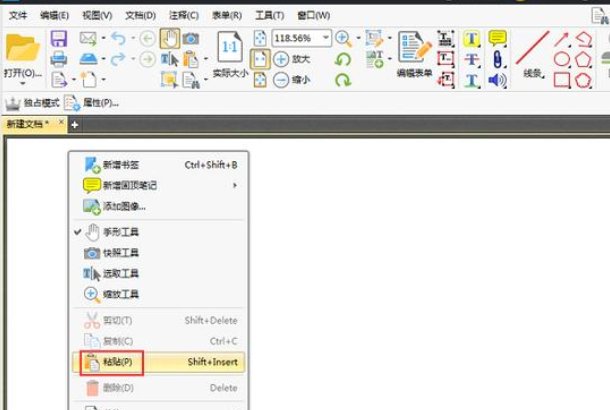The width and height of the screenshot is (610, 410).
Task: Select the Typewriter tool
Action: (x=445, y=39)
